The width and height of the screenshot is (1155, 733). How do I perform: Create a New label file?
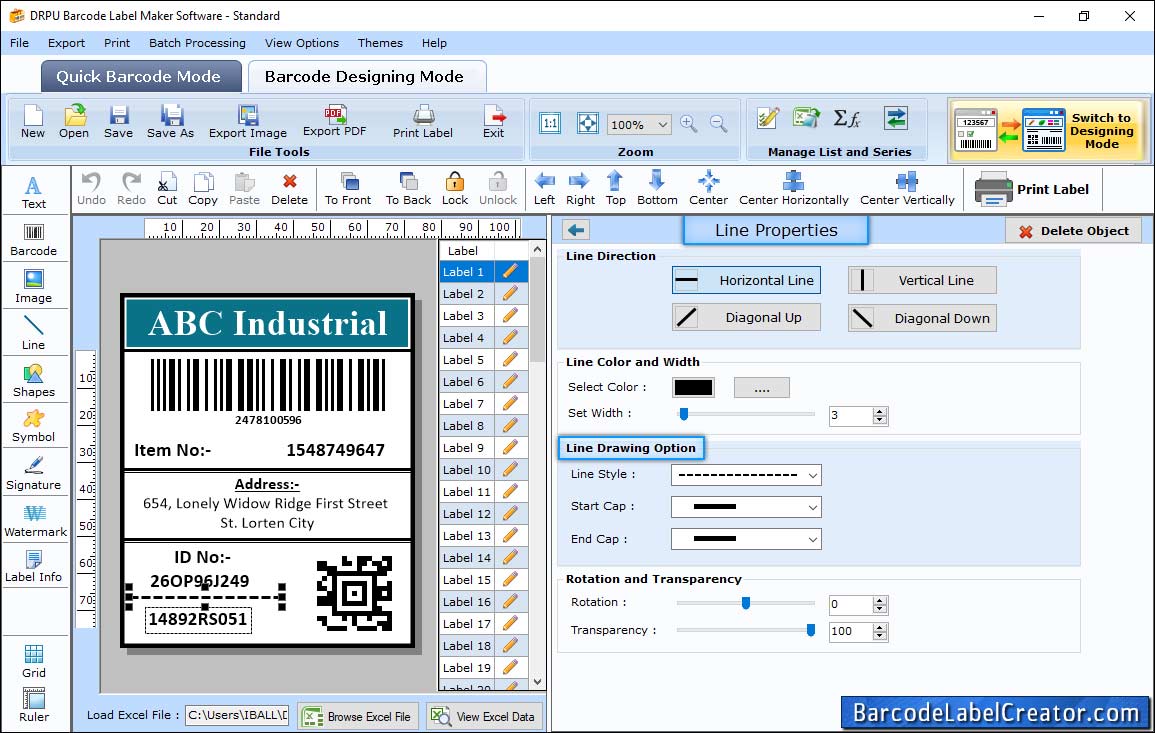click(x=32, y=122)
